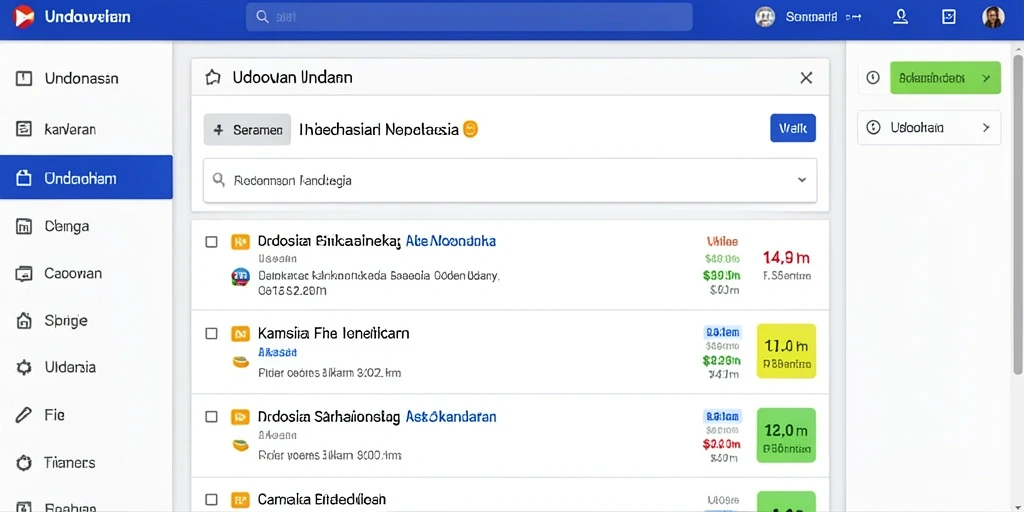Viewport: 1024px width, 512px height.
Task: Click the clock icon beside Udoohain
Action: [x=873, y=127]
